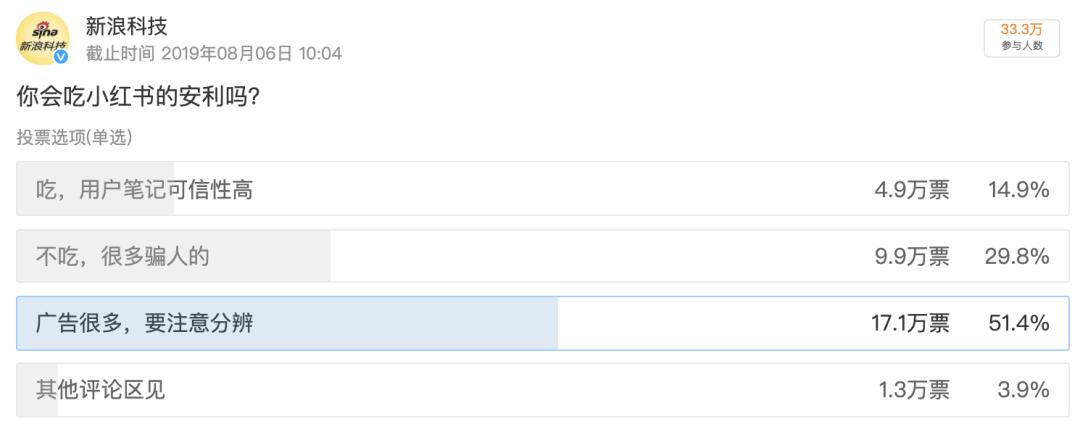Pick the 广告很多，要注意分辨 option

click(144, 323)
